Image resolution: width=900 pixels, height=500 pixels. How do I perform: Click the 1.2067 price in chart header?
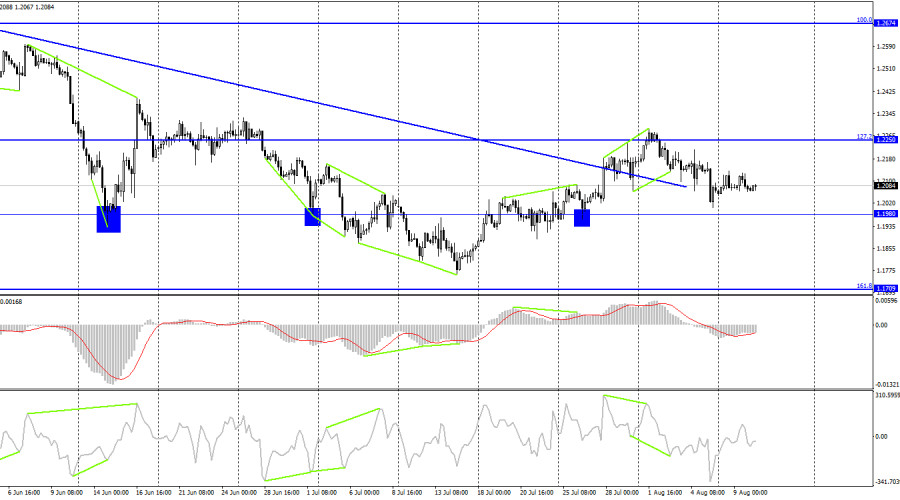tap(26, 7)
